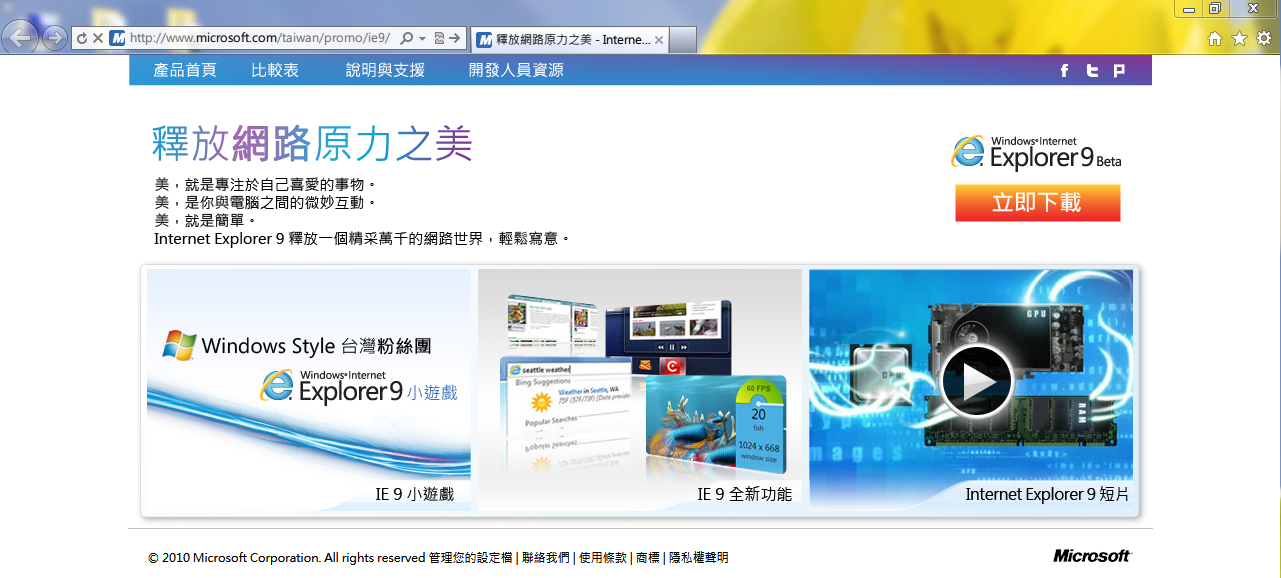Image resolution: width=1281 pixels, height=578 pixels.
Task: Open the 產品首頁 nav item
Action: click(185, 70)
